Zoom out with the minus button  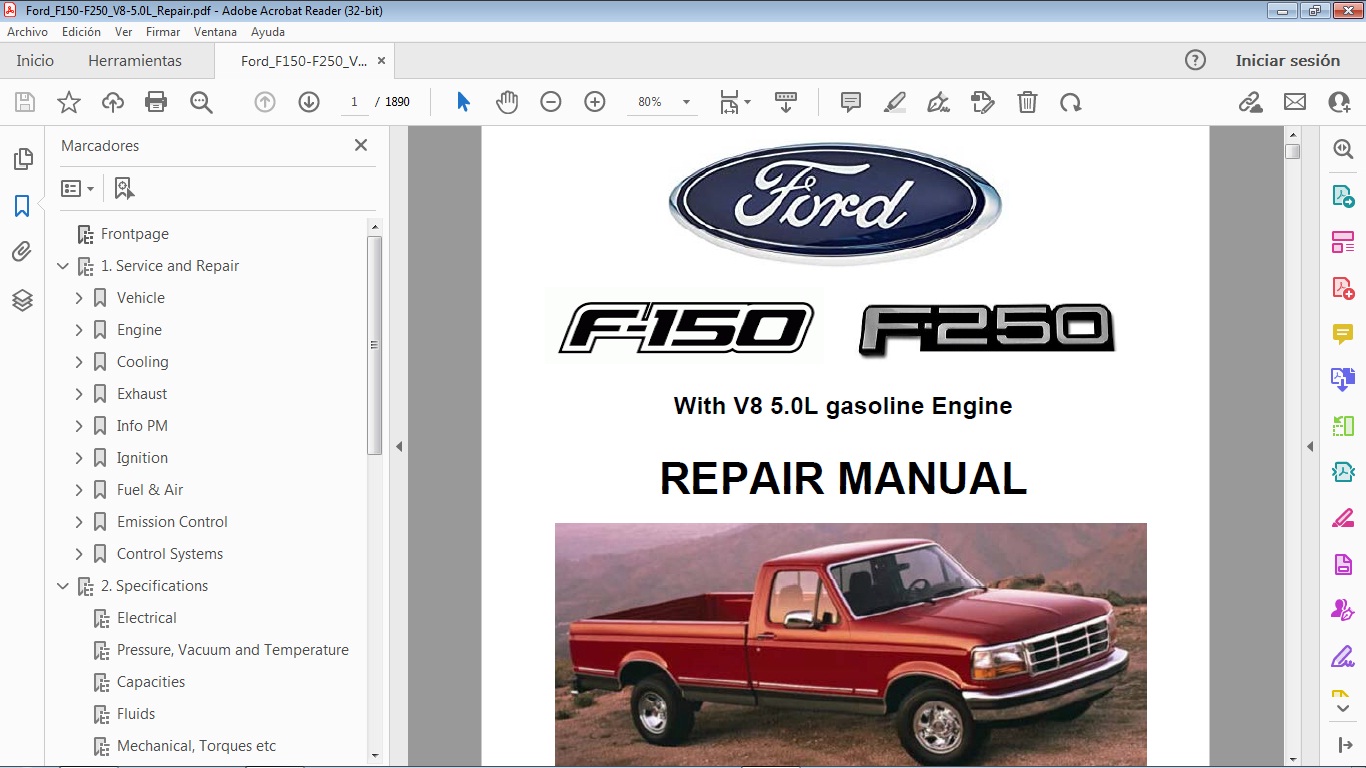point(551,102)
